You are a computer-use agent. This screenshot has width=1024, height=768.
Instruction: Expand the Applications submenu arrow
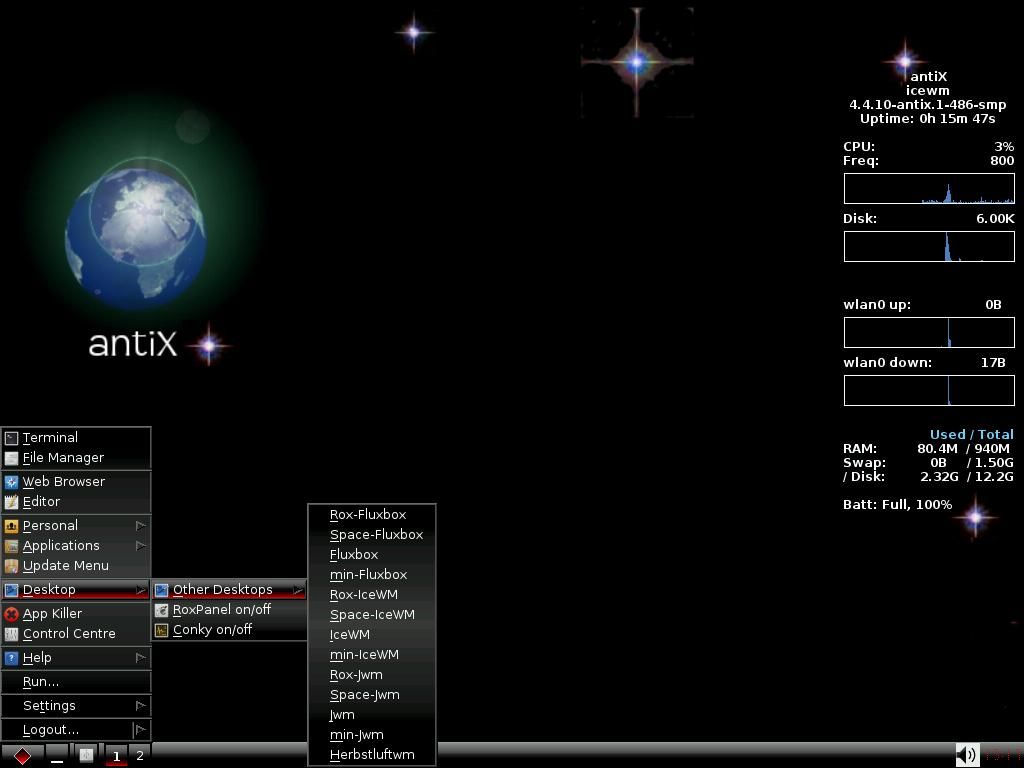click(x=140, y=546)
